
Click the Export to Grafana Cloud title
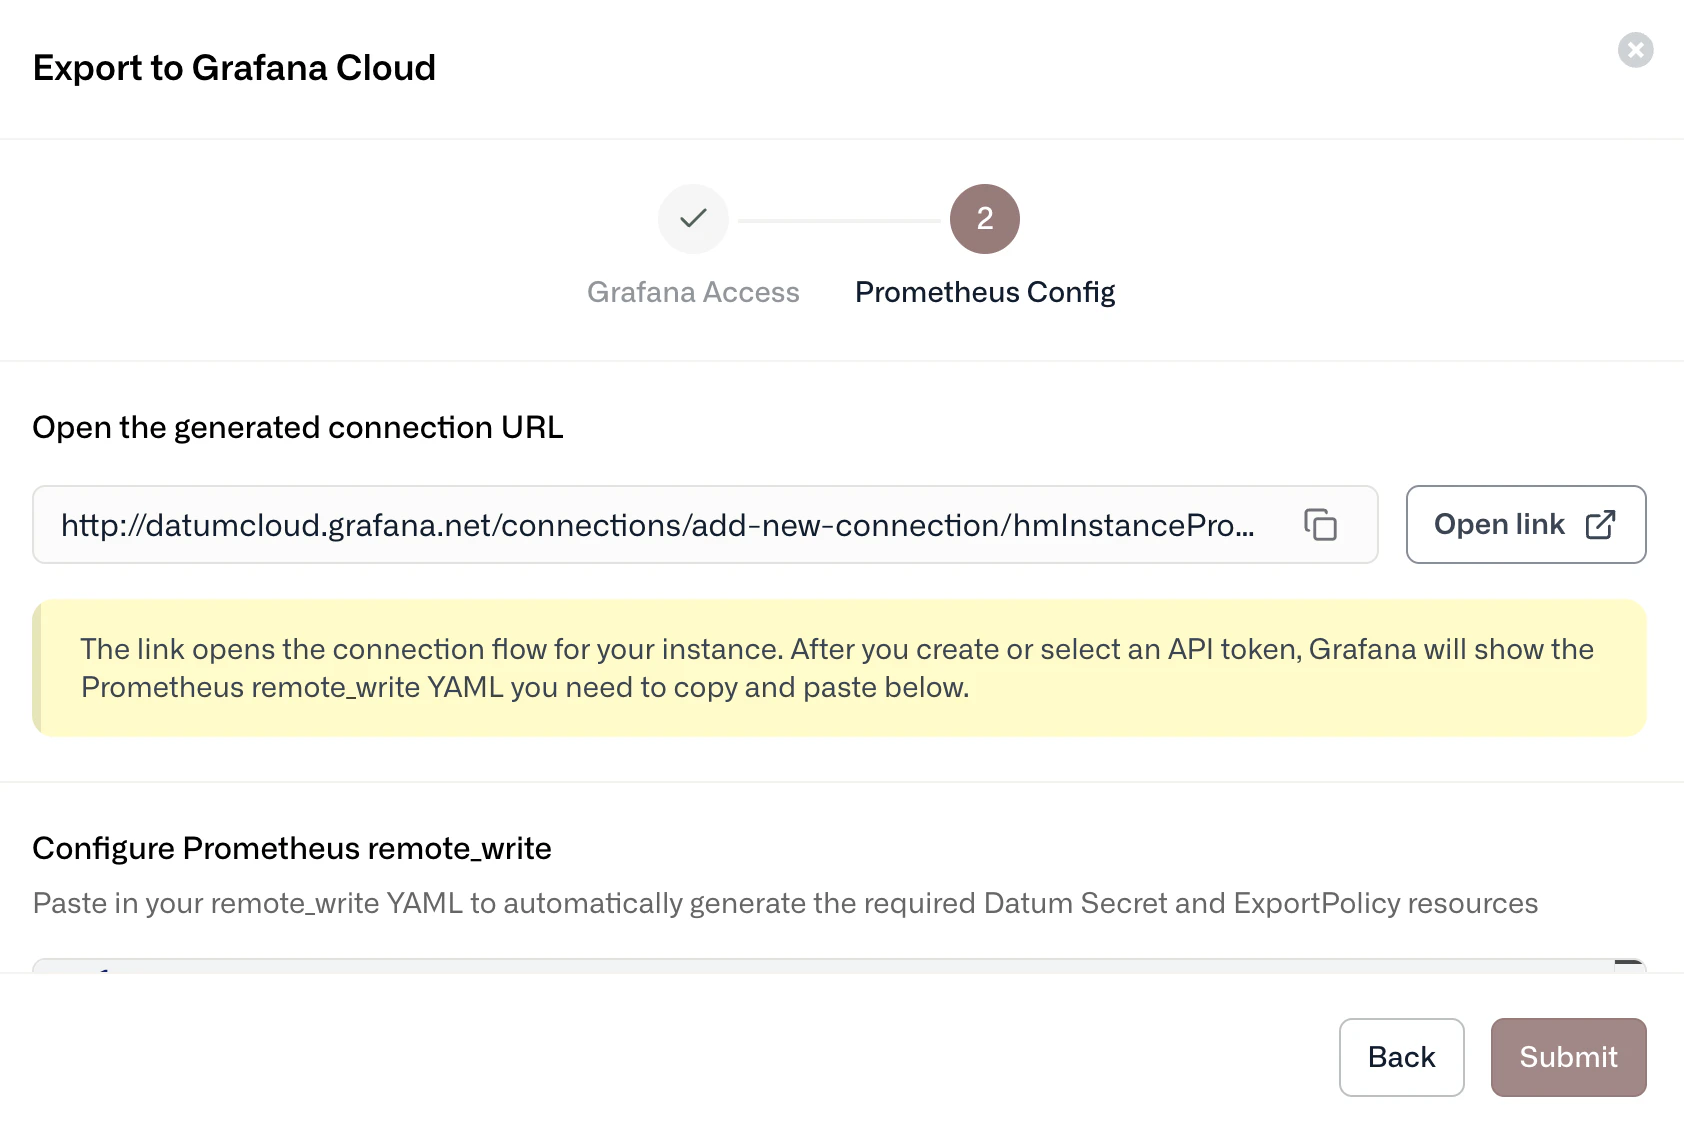pyautogui.click(x=234, y=68)
